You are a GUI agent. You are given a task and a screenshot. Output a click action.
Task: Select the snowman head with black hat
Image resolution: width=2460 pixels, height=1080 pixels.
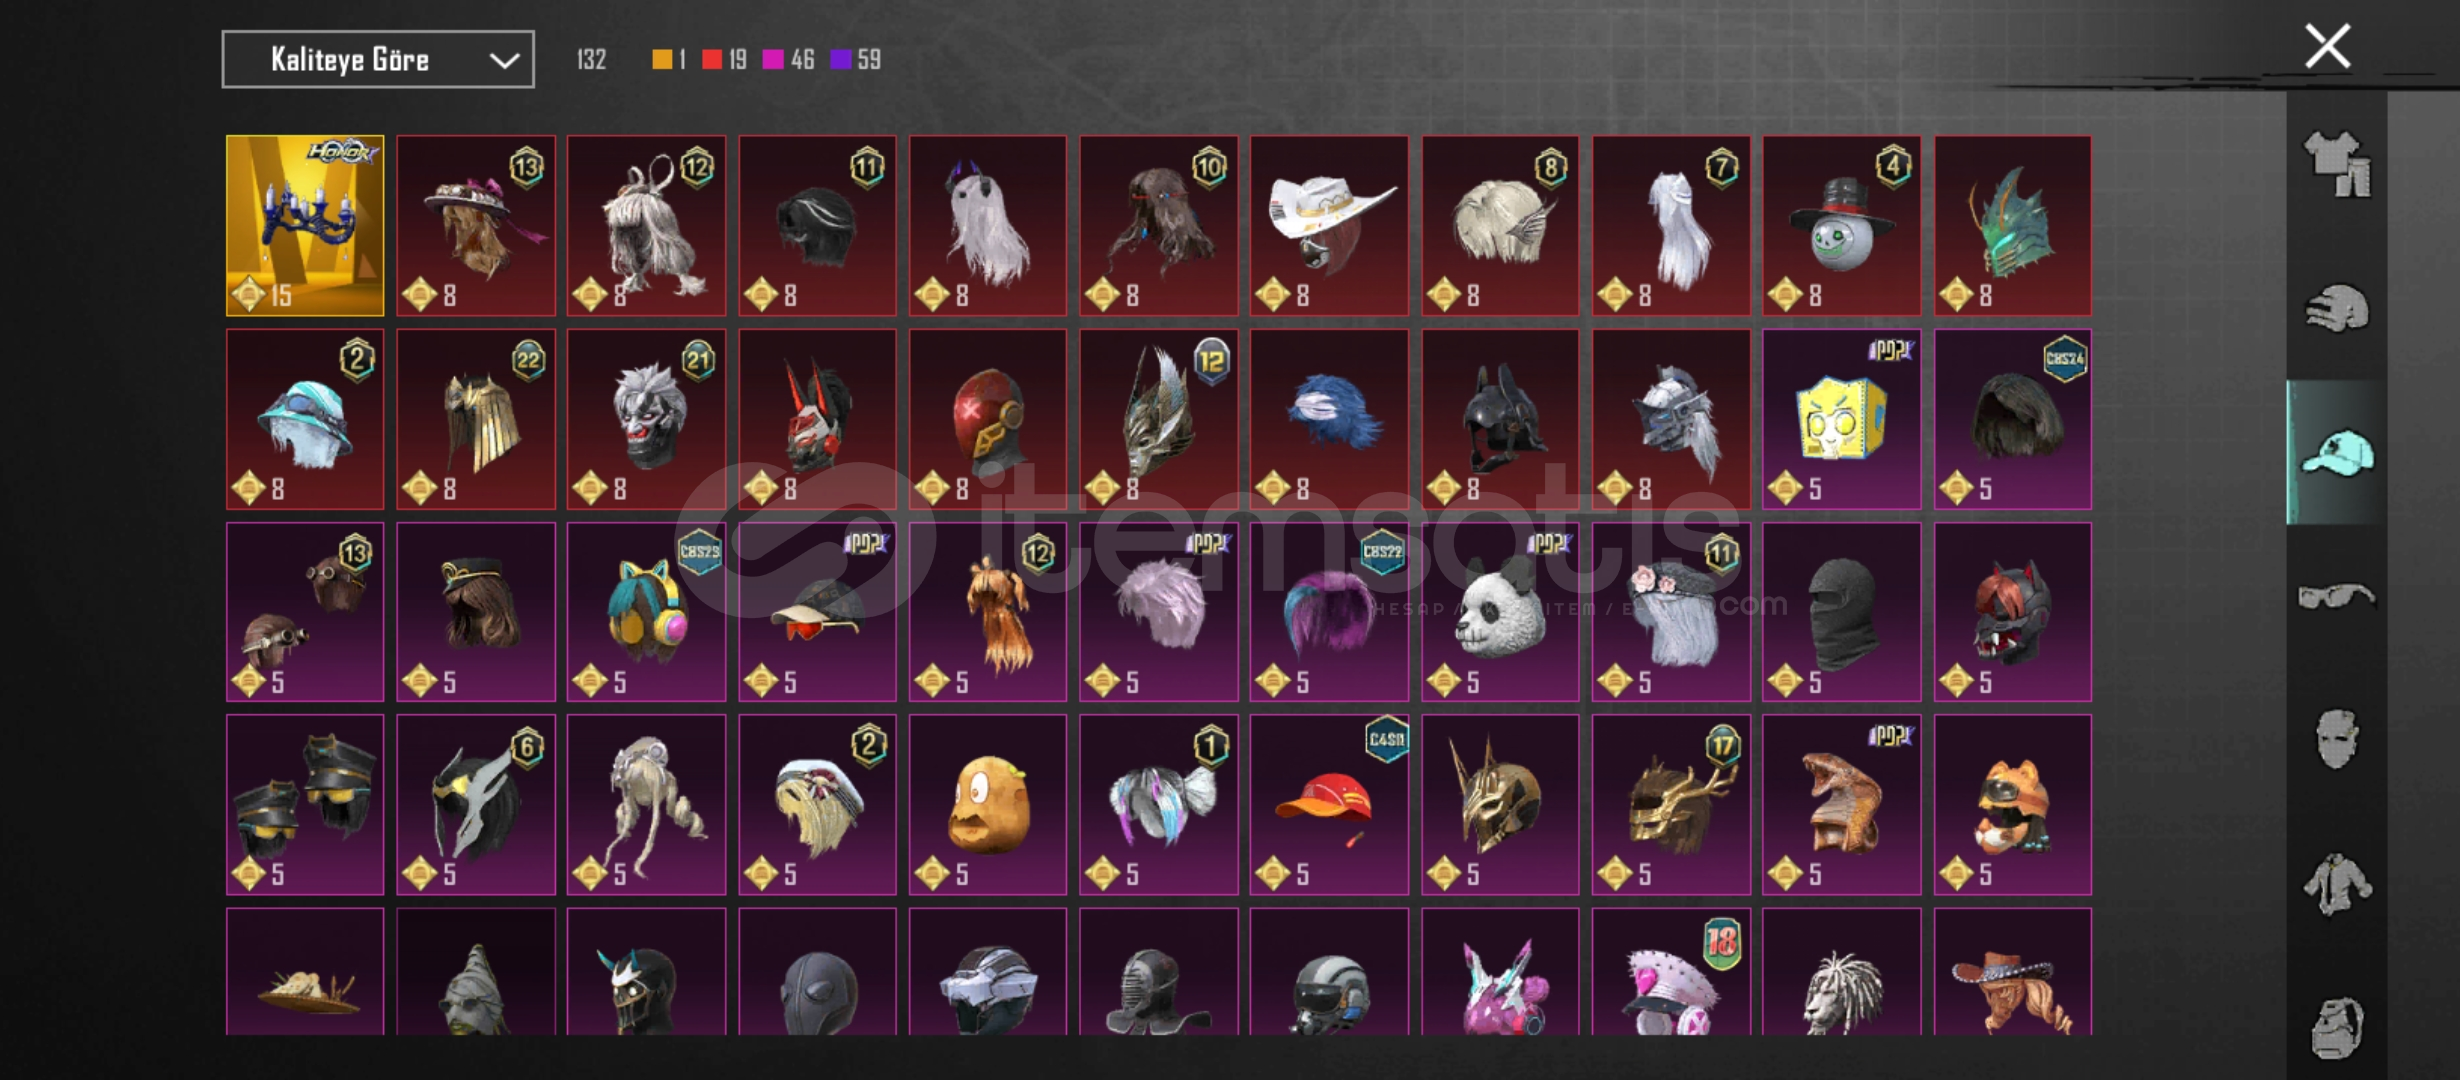tap(1841, 226)
